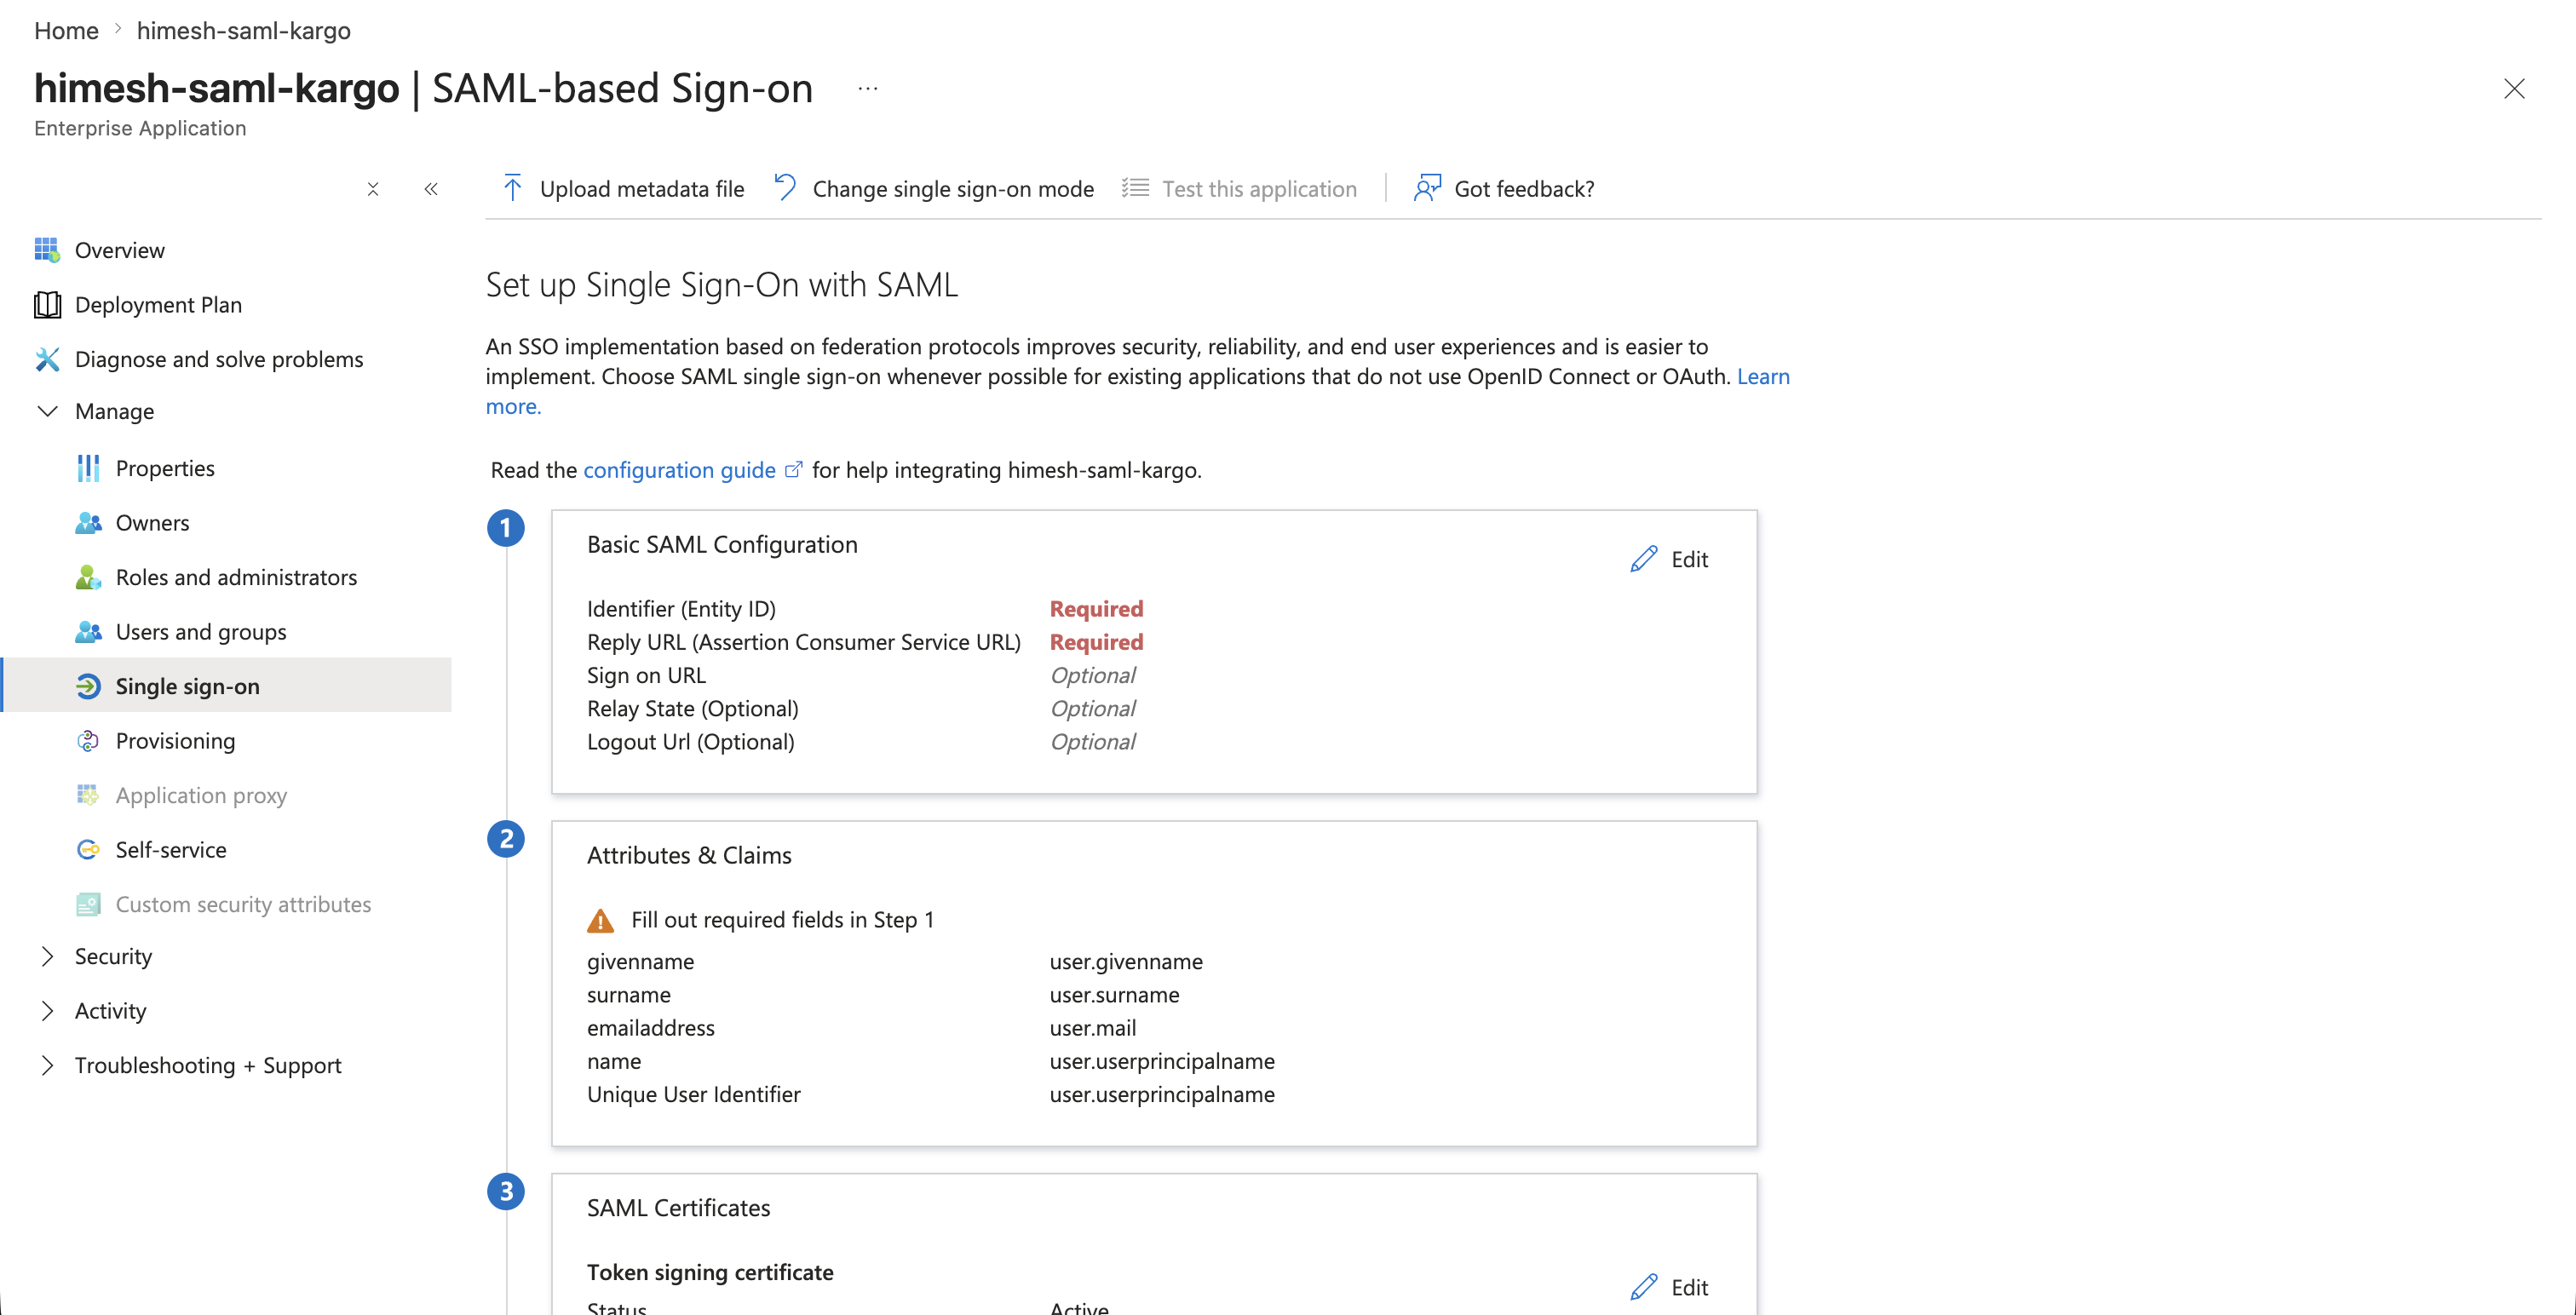Click the user.mail claim value
Image resolution: width=2576 pixels, height=1315 pixels.
click(x=1092, y=1028)
